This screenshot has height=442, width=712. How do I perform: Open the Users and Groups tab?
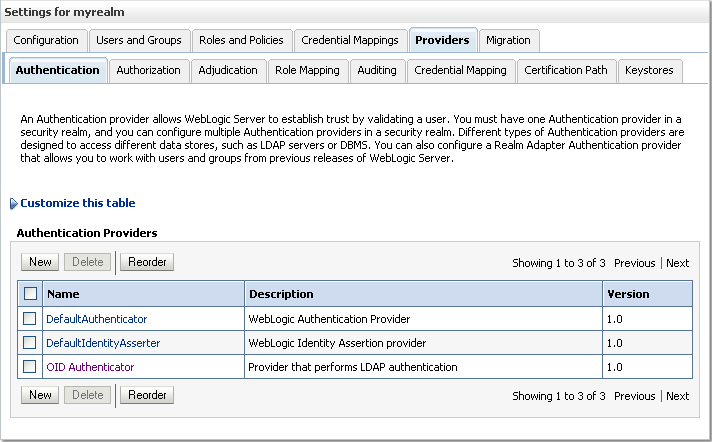coord(138,40)
